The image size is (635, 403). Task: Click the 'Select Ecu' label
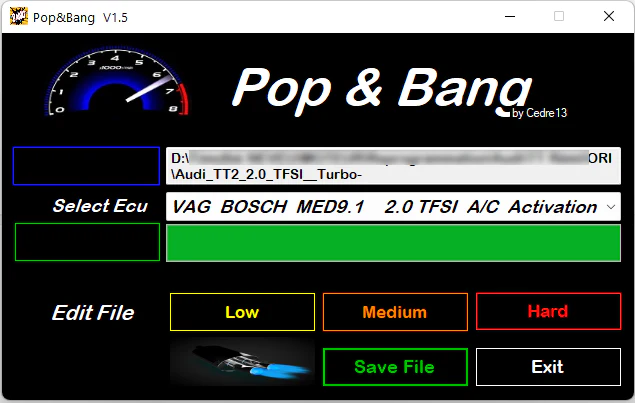pos(100,206)
